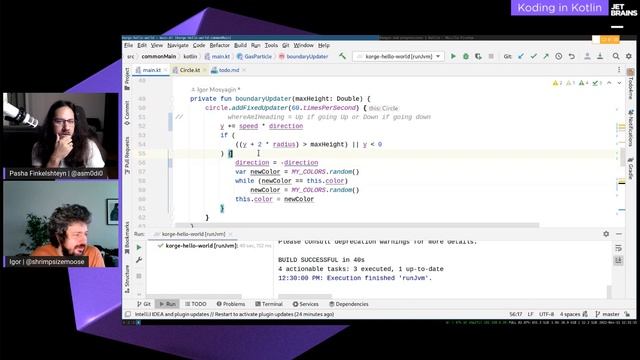
Task: Open the korge-hello-world [runJvm] configuration dropdown
Action: 398,56
